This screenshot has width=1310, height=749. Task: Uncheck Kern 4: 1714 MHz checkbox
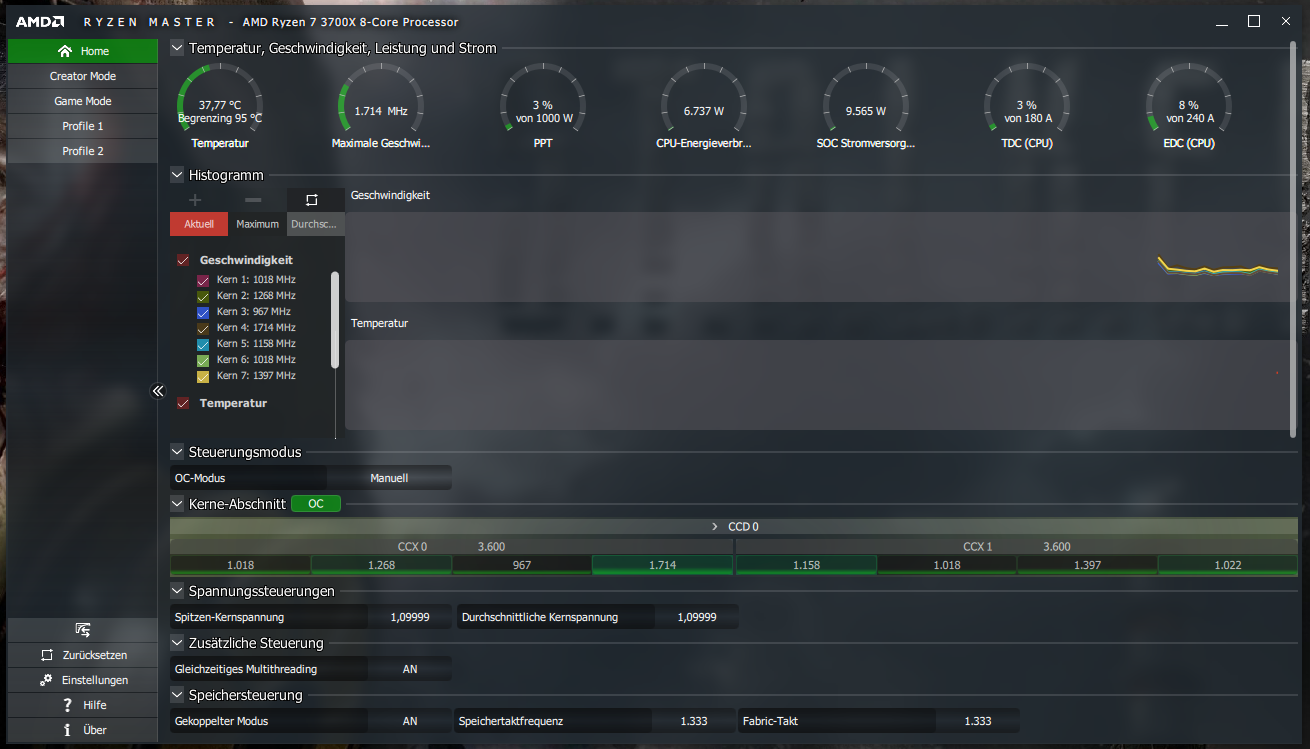(203, 329)
